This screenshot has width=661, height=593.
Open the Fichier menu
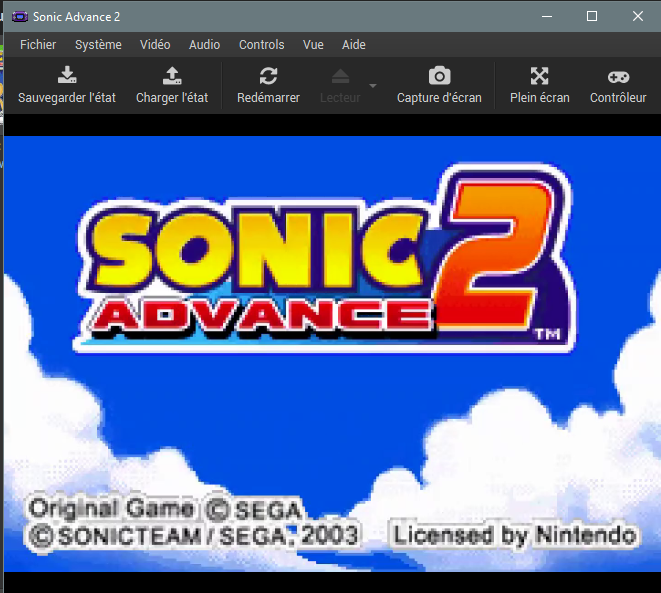(38, 45)
